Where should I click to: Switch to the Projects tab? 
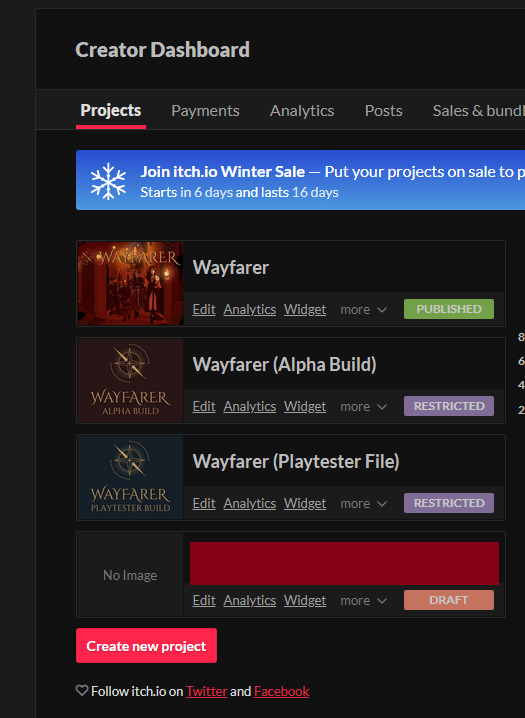111,110
